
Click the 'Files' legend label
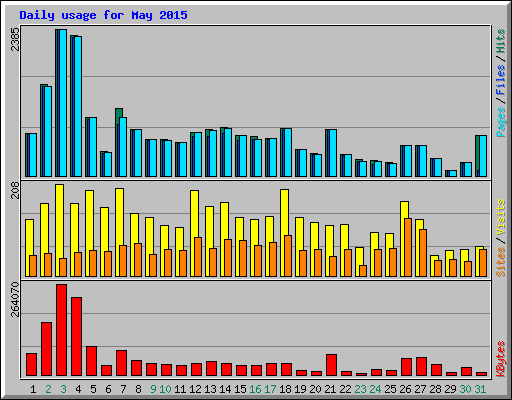pyautogui.click(x=501, y=80)
